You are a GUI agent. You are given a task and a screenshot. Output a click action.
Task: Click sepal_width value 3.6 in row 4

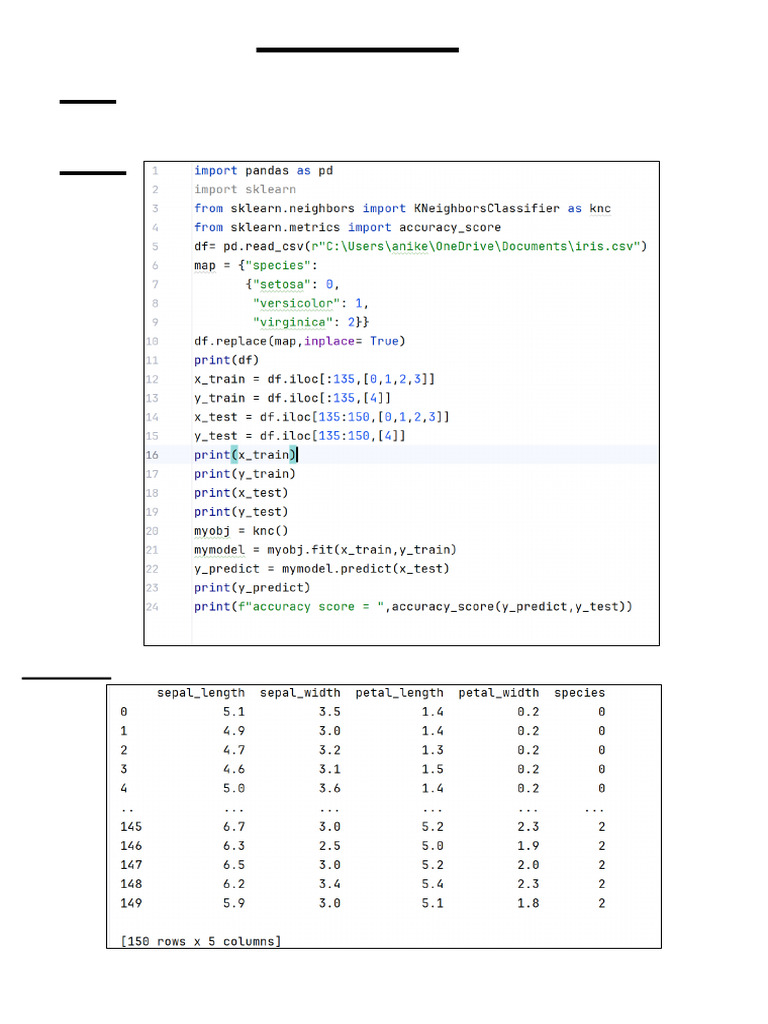coord(330,788)
